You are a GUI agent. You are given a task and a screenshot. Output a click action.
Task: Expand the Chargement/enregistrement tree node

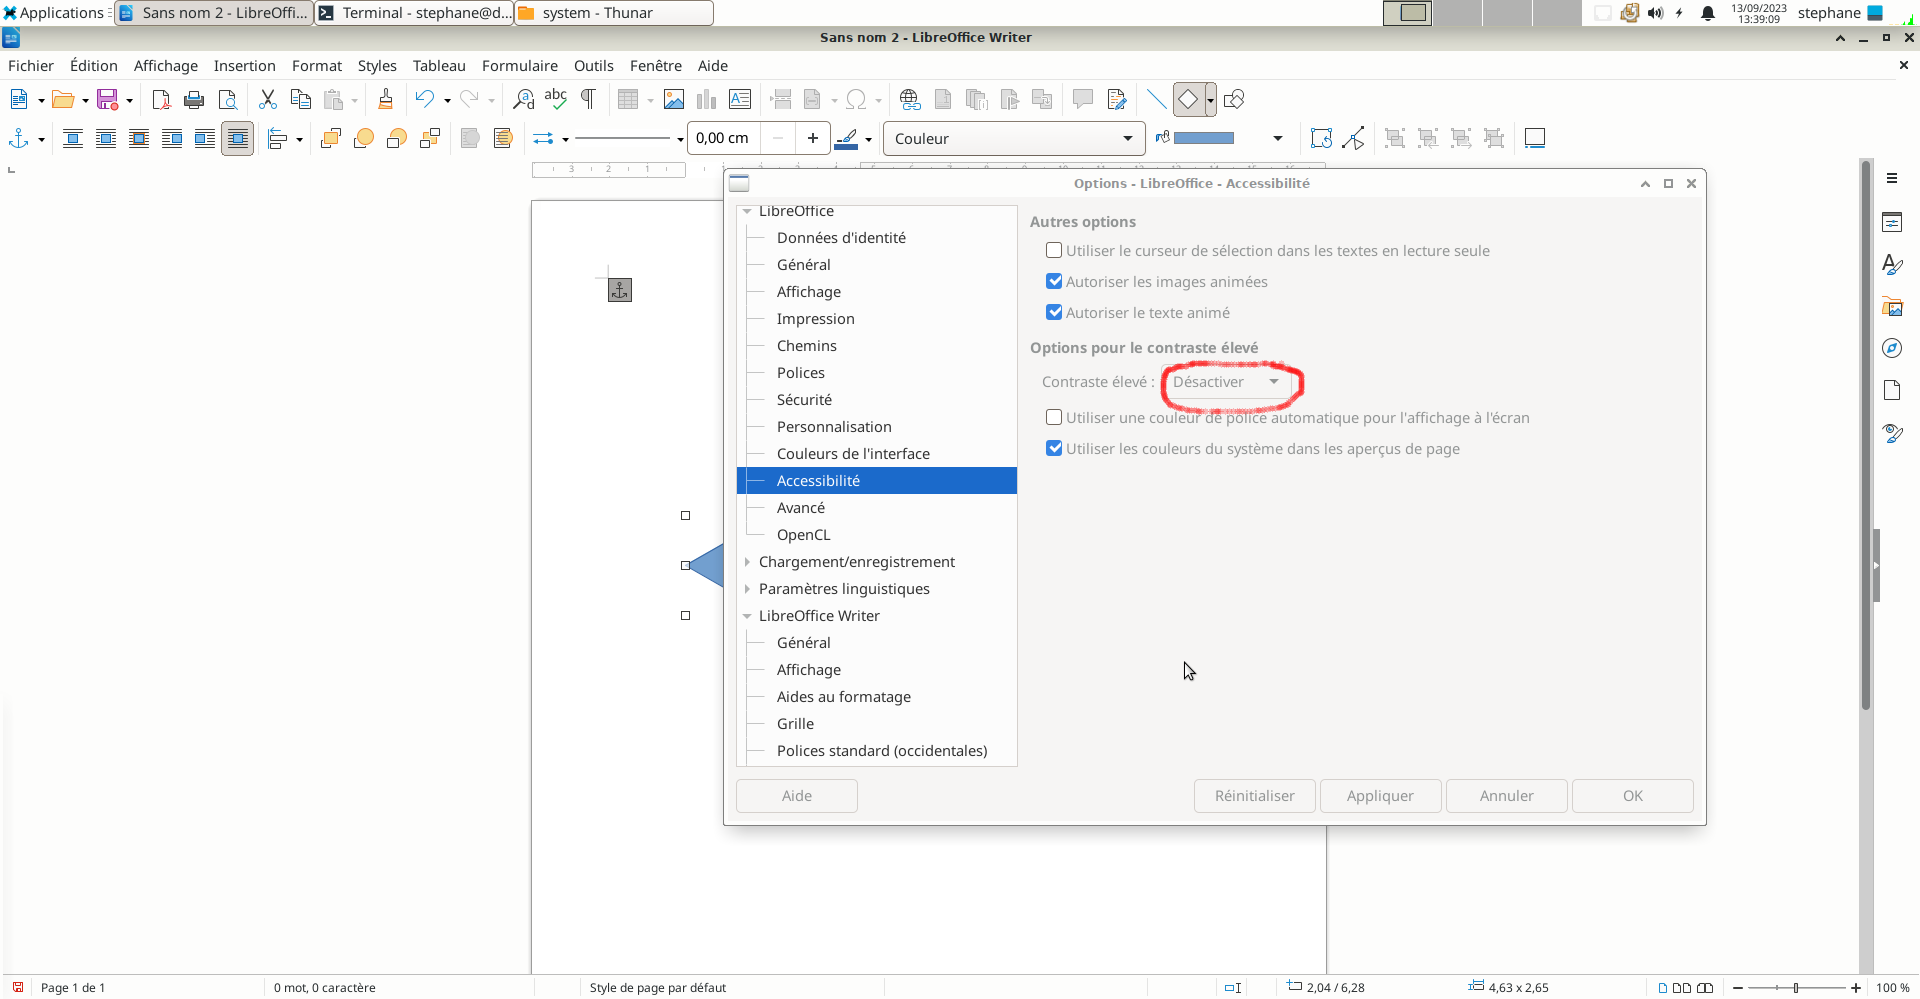click(x=747, y=562)
